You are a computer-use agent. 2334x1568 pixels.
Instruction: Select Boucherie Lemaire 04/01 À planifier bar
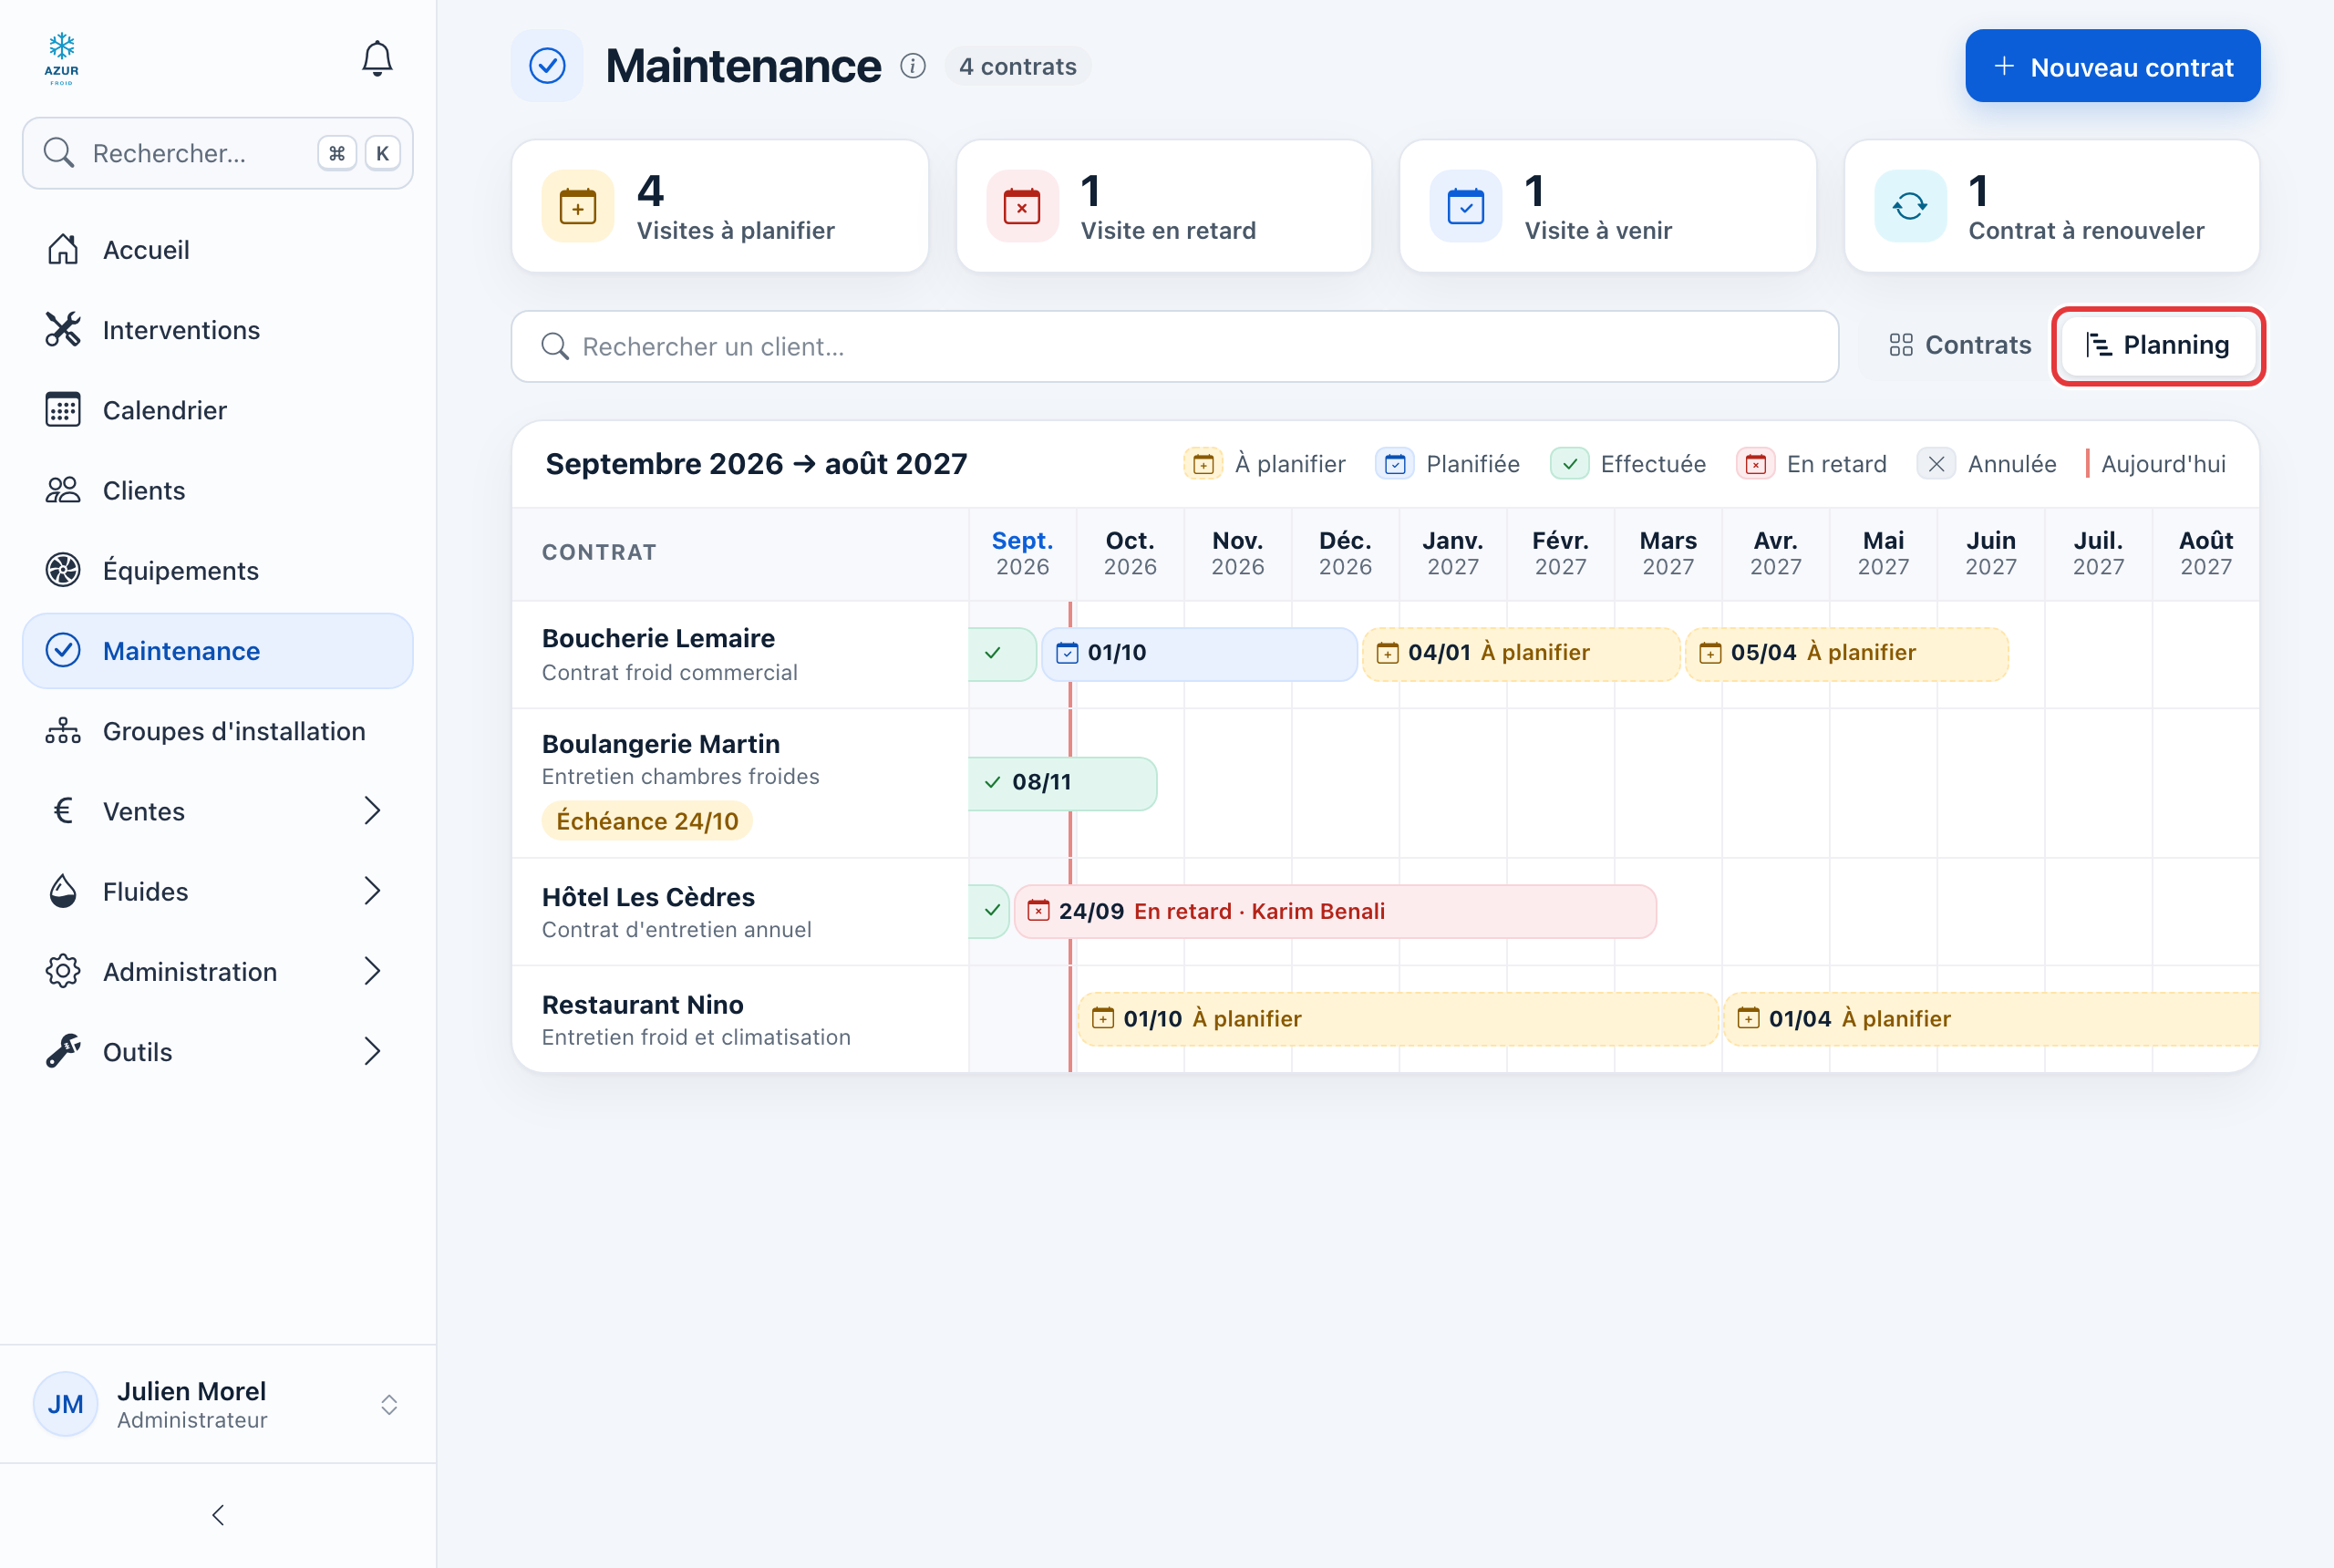coord(1520,653)
